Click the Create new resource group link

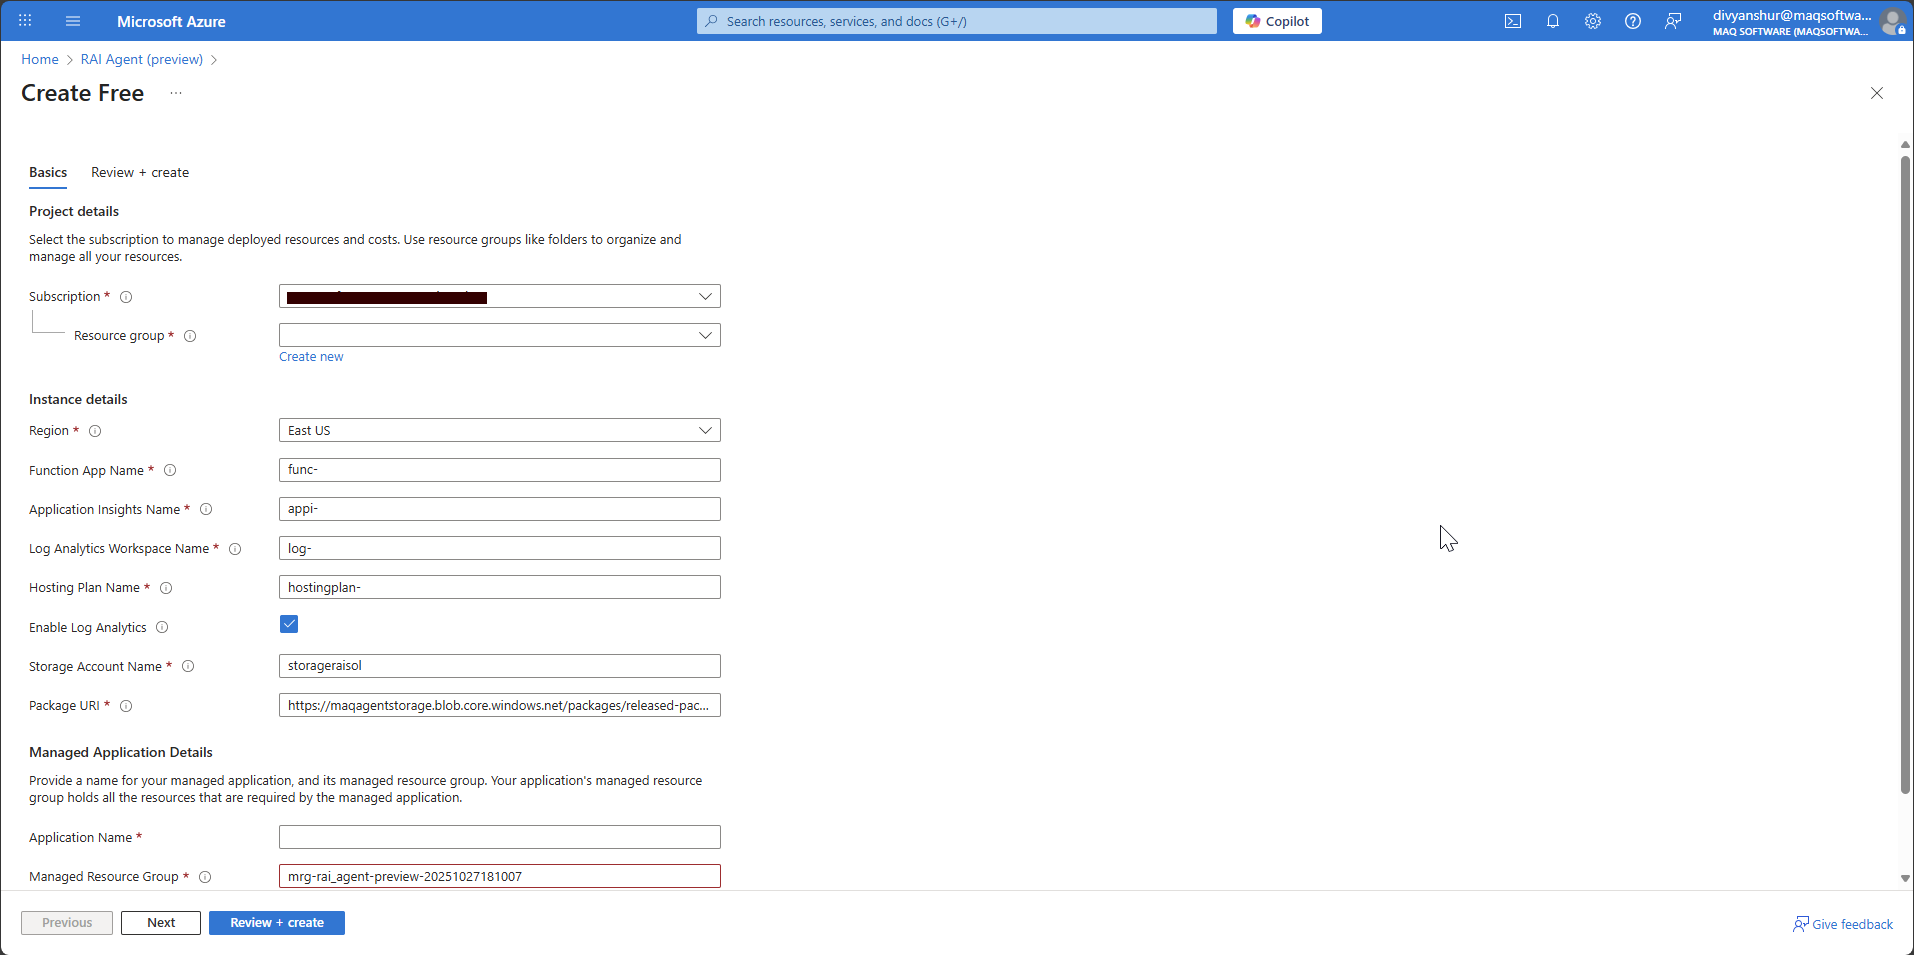click(311, 357)
